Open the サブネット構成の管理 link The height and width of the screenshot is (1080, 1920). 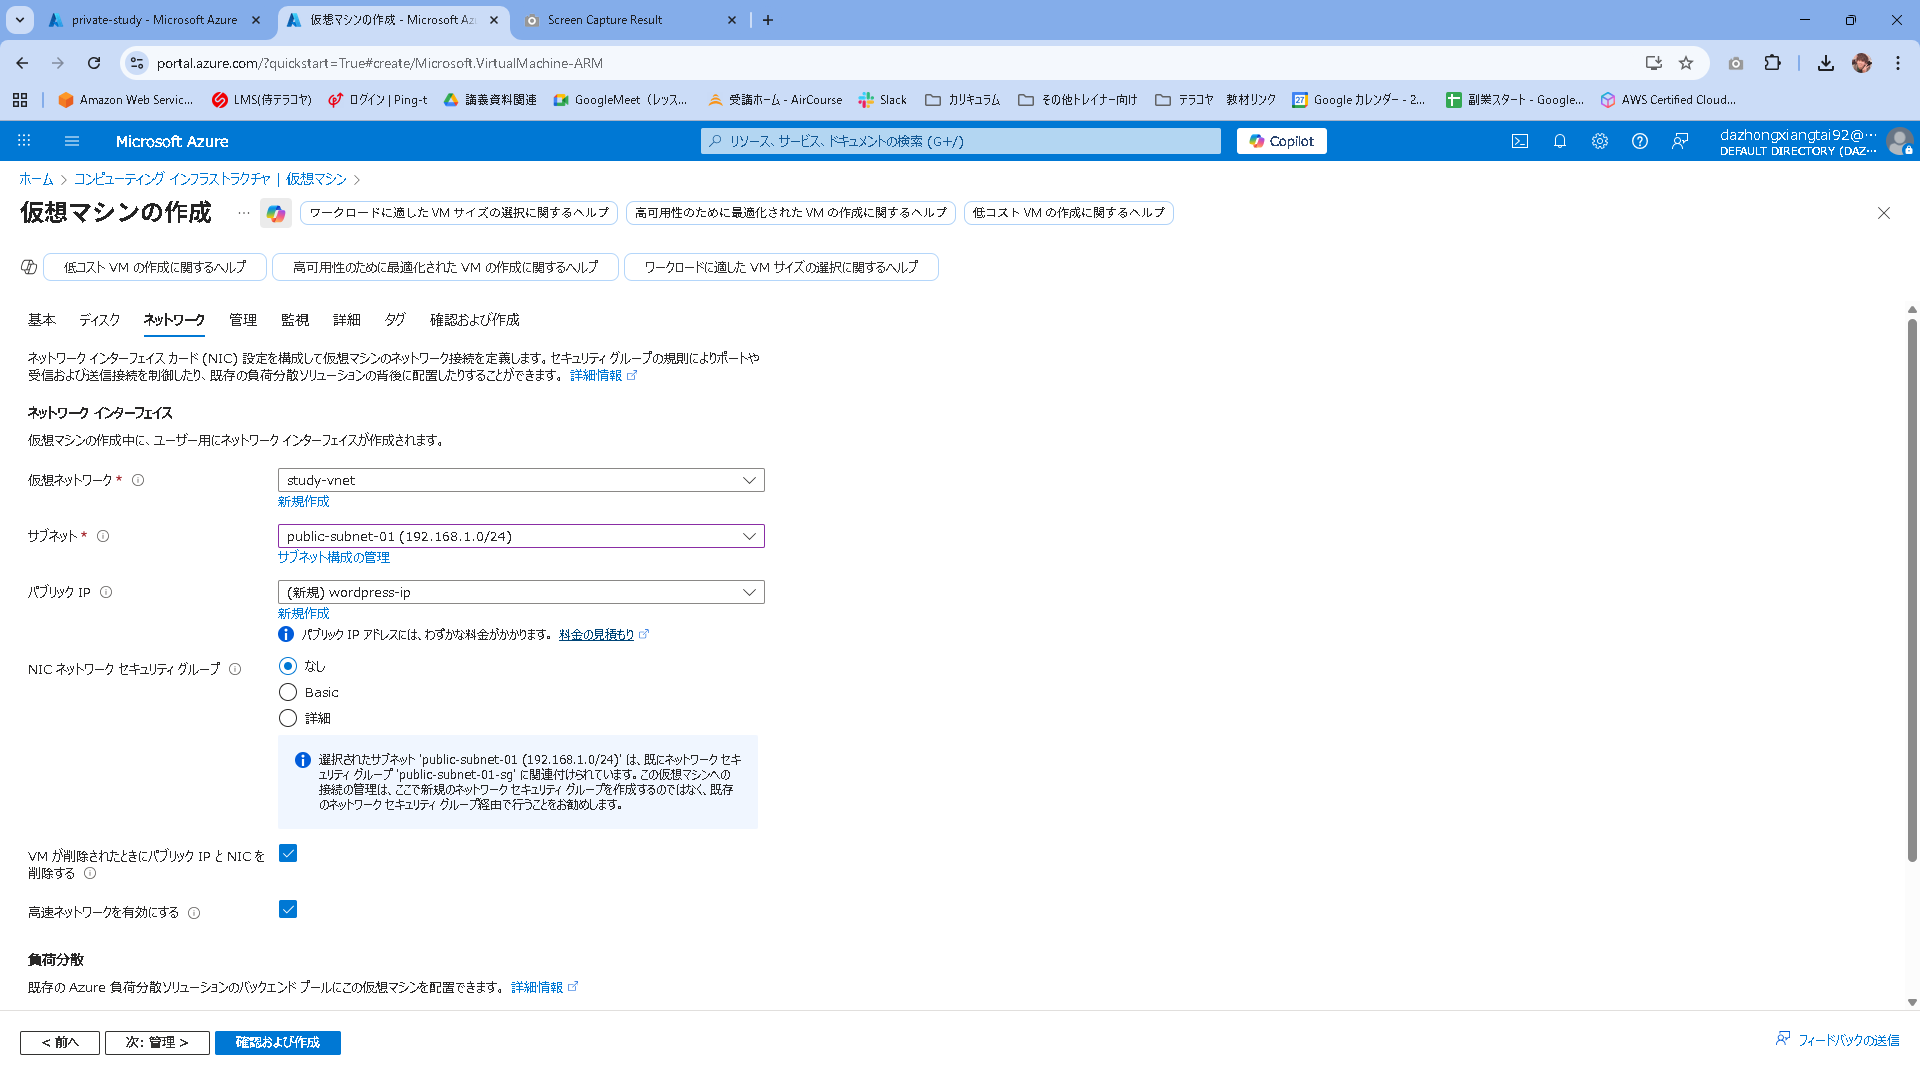tap(333, 557)
